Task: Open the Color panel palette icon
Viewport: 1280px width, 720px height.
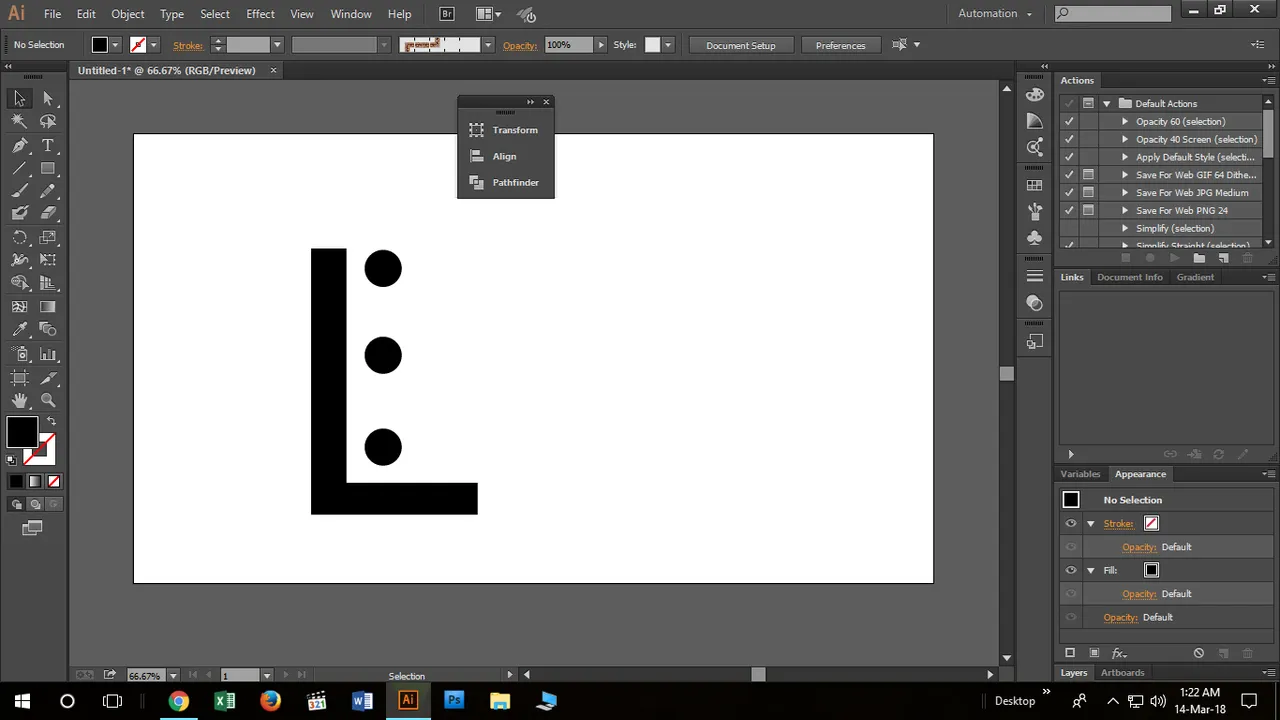Action: pos(1035,95)
